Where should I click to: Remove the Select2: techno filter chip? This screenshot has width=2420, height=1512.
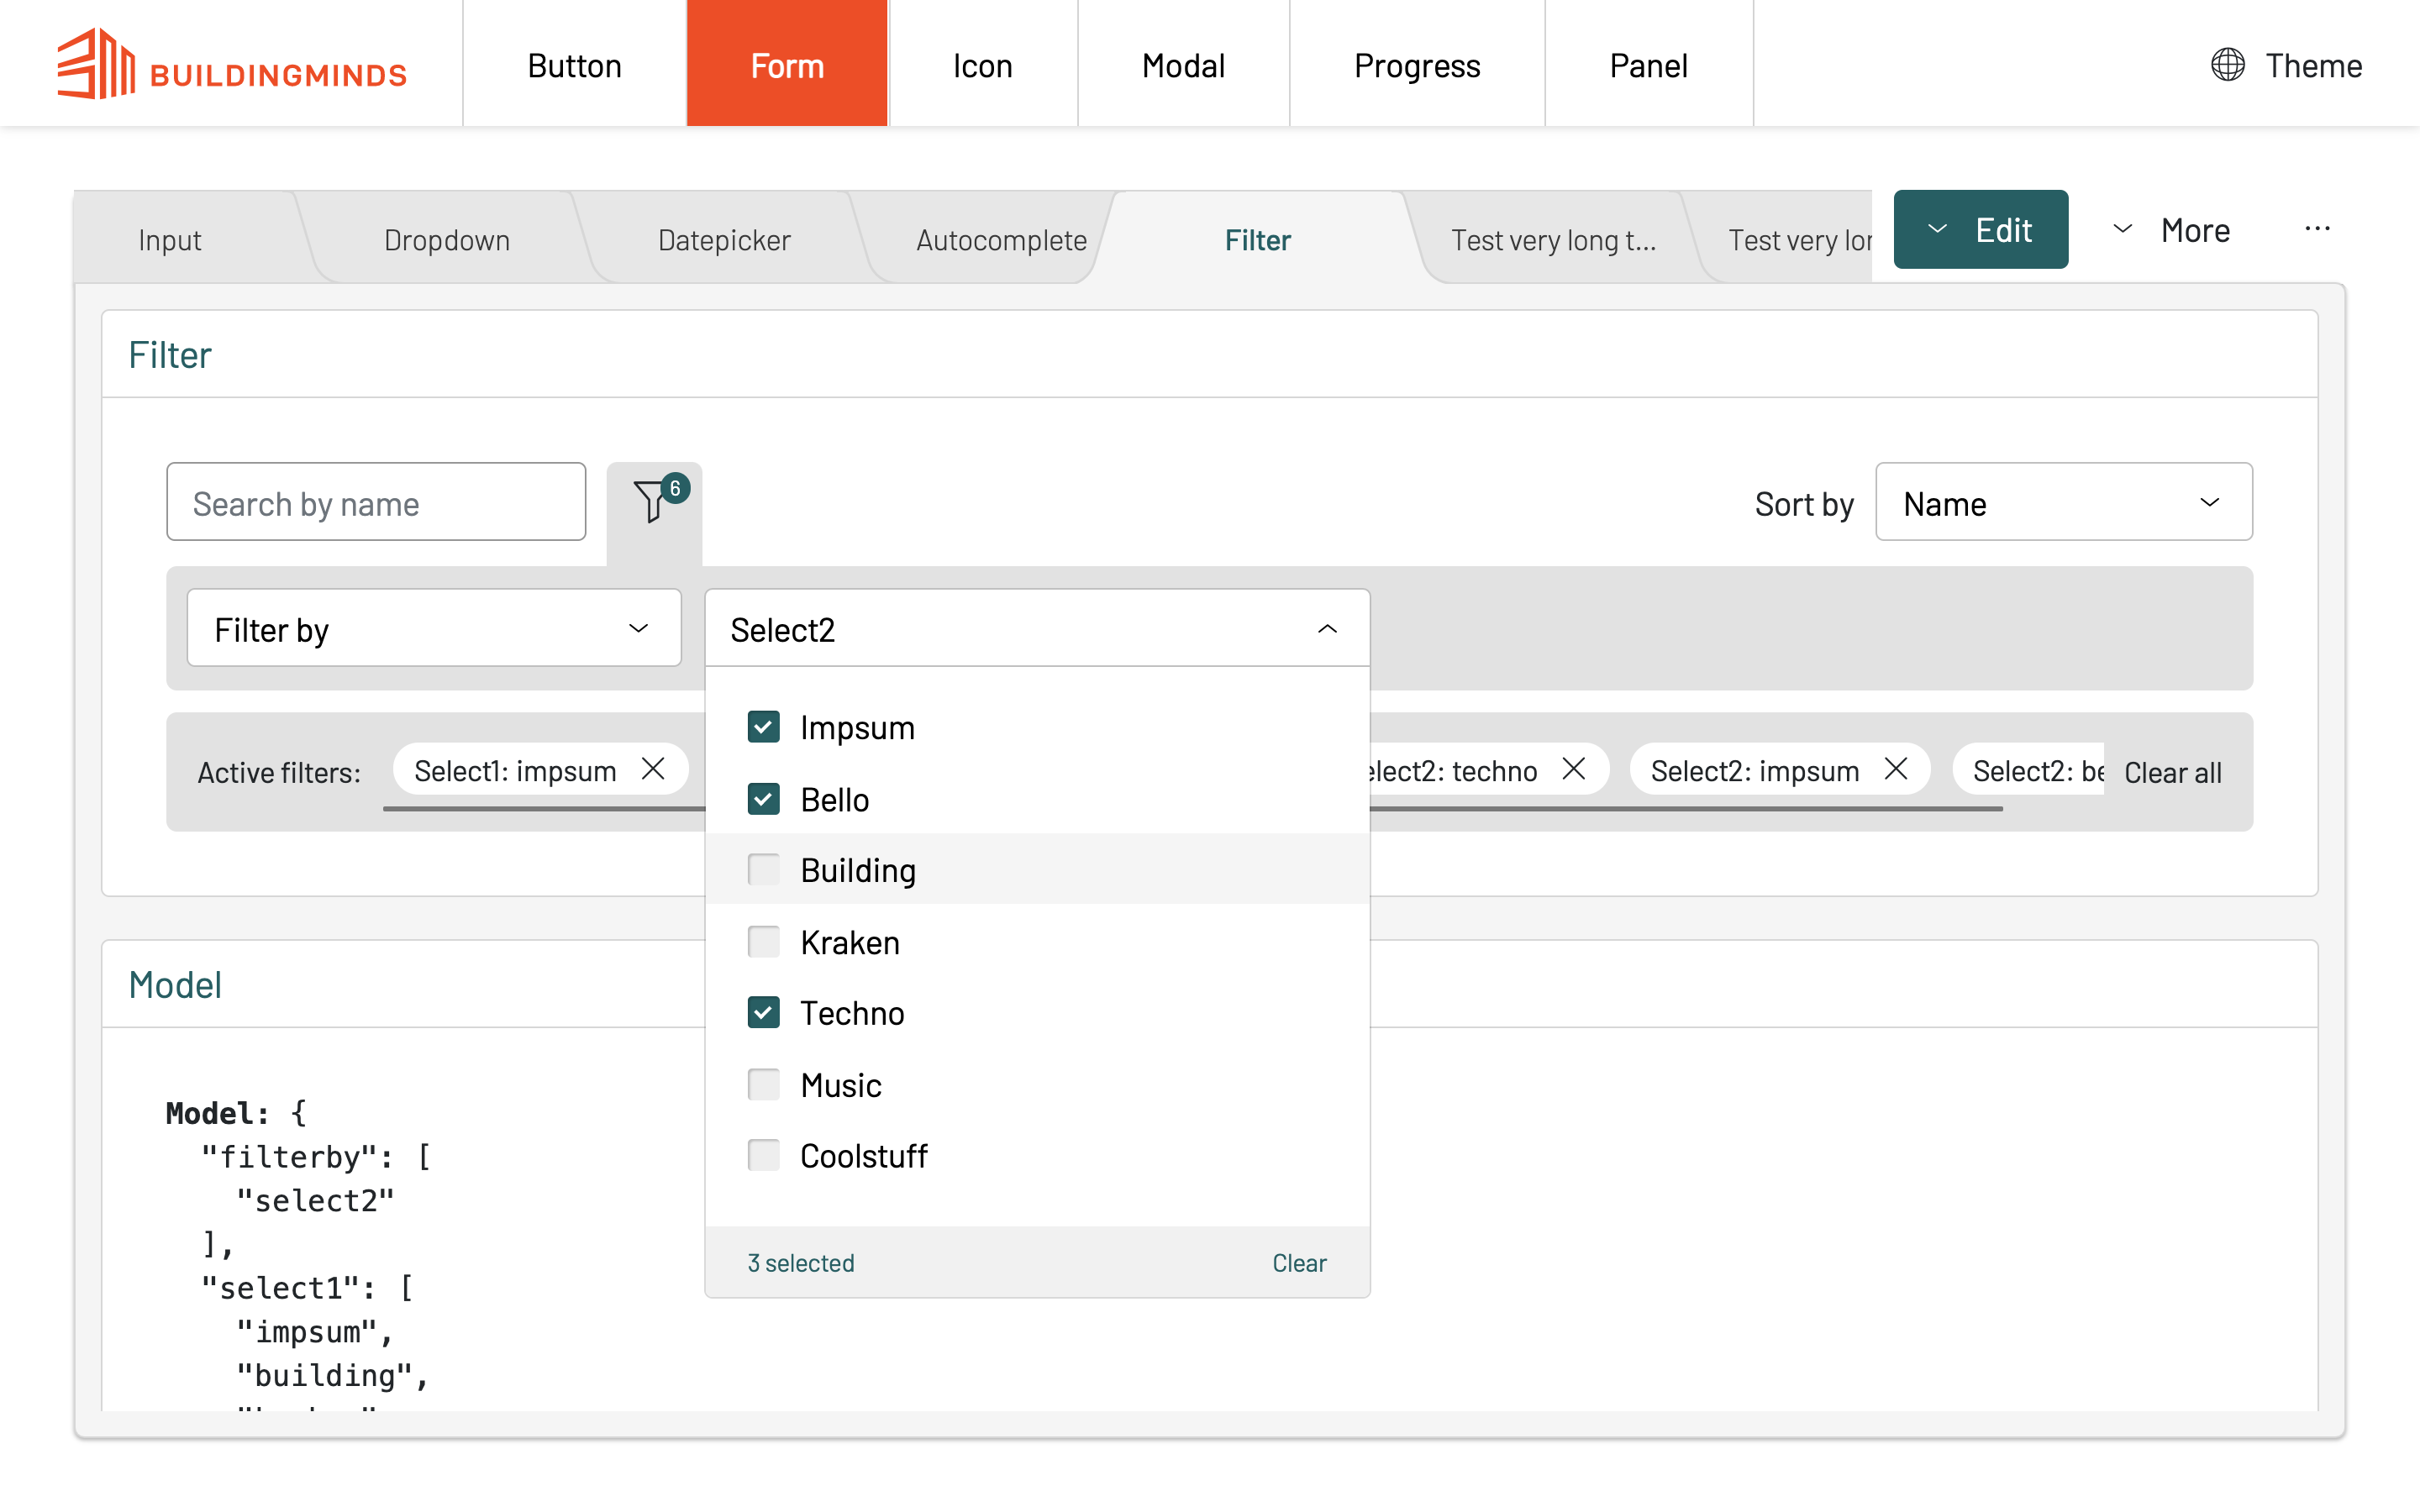(x=1573, y=769)
